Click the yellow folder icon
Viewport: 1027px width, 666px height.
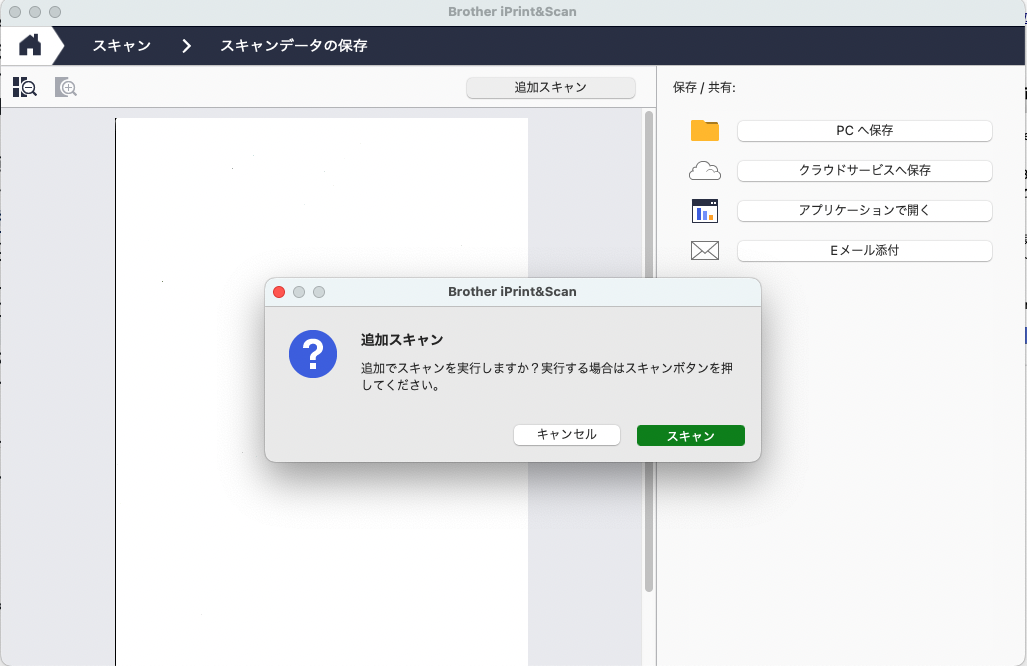tap(705, 131)
